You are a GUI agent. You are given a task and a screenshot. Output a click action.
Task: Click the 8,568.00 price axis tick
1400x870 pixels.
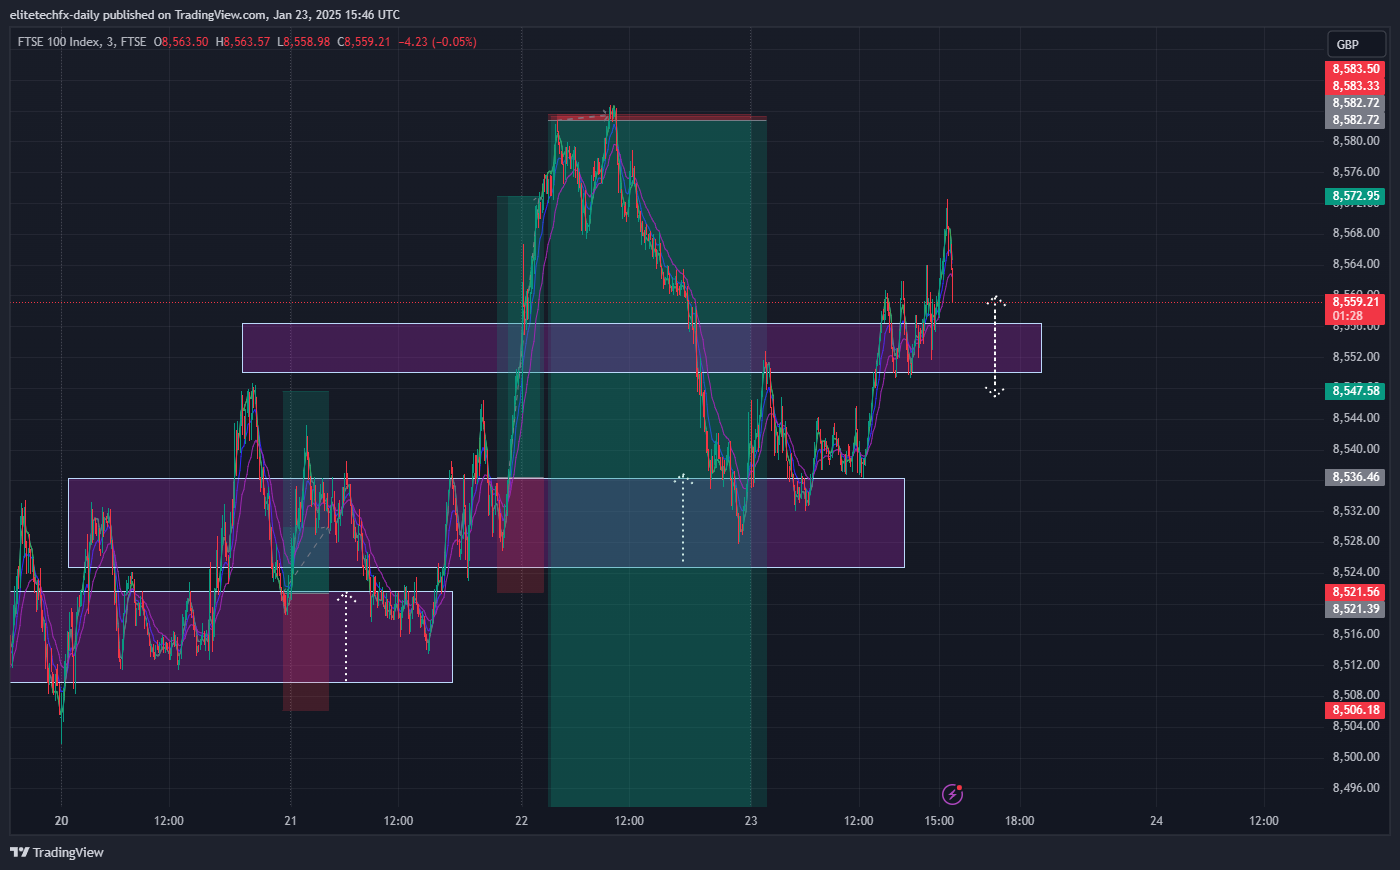click(x=1356, y=233)
